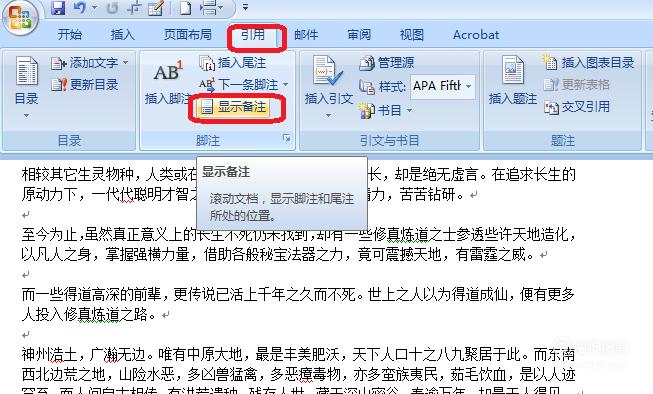Expand the 下一条脚注 arrow menu
This screenshot has width=653, height=394.
click(286, 85)
